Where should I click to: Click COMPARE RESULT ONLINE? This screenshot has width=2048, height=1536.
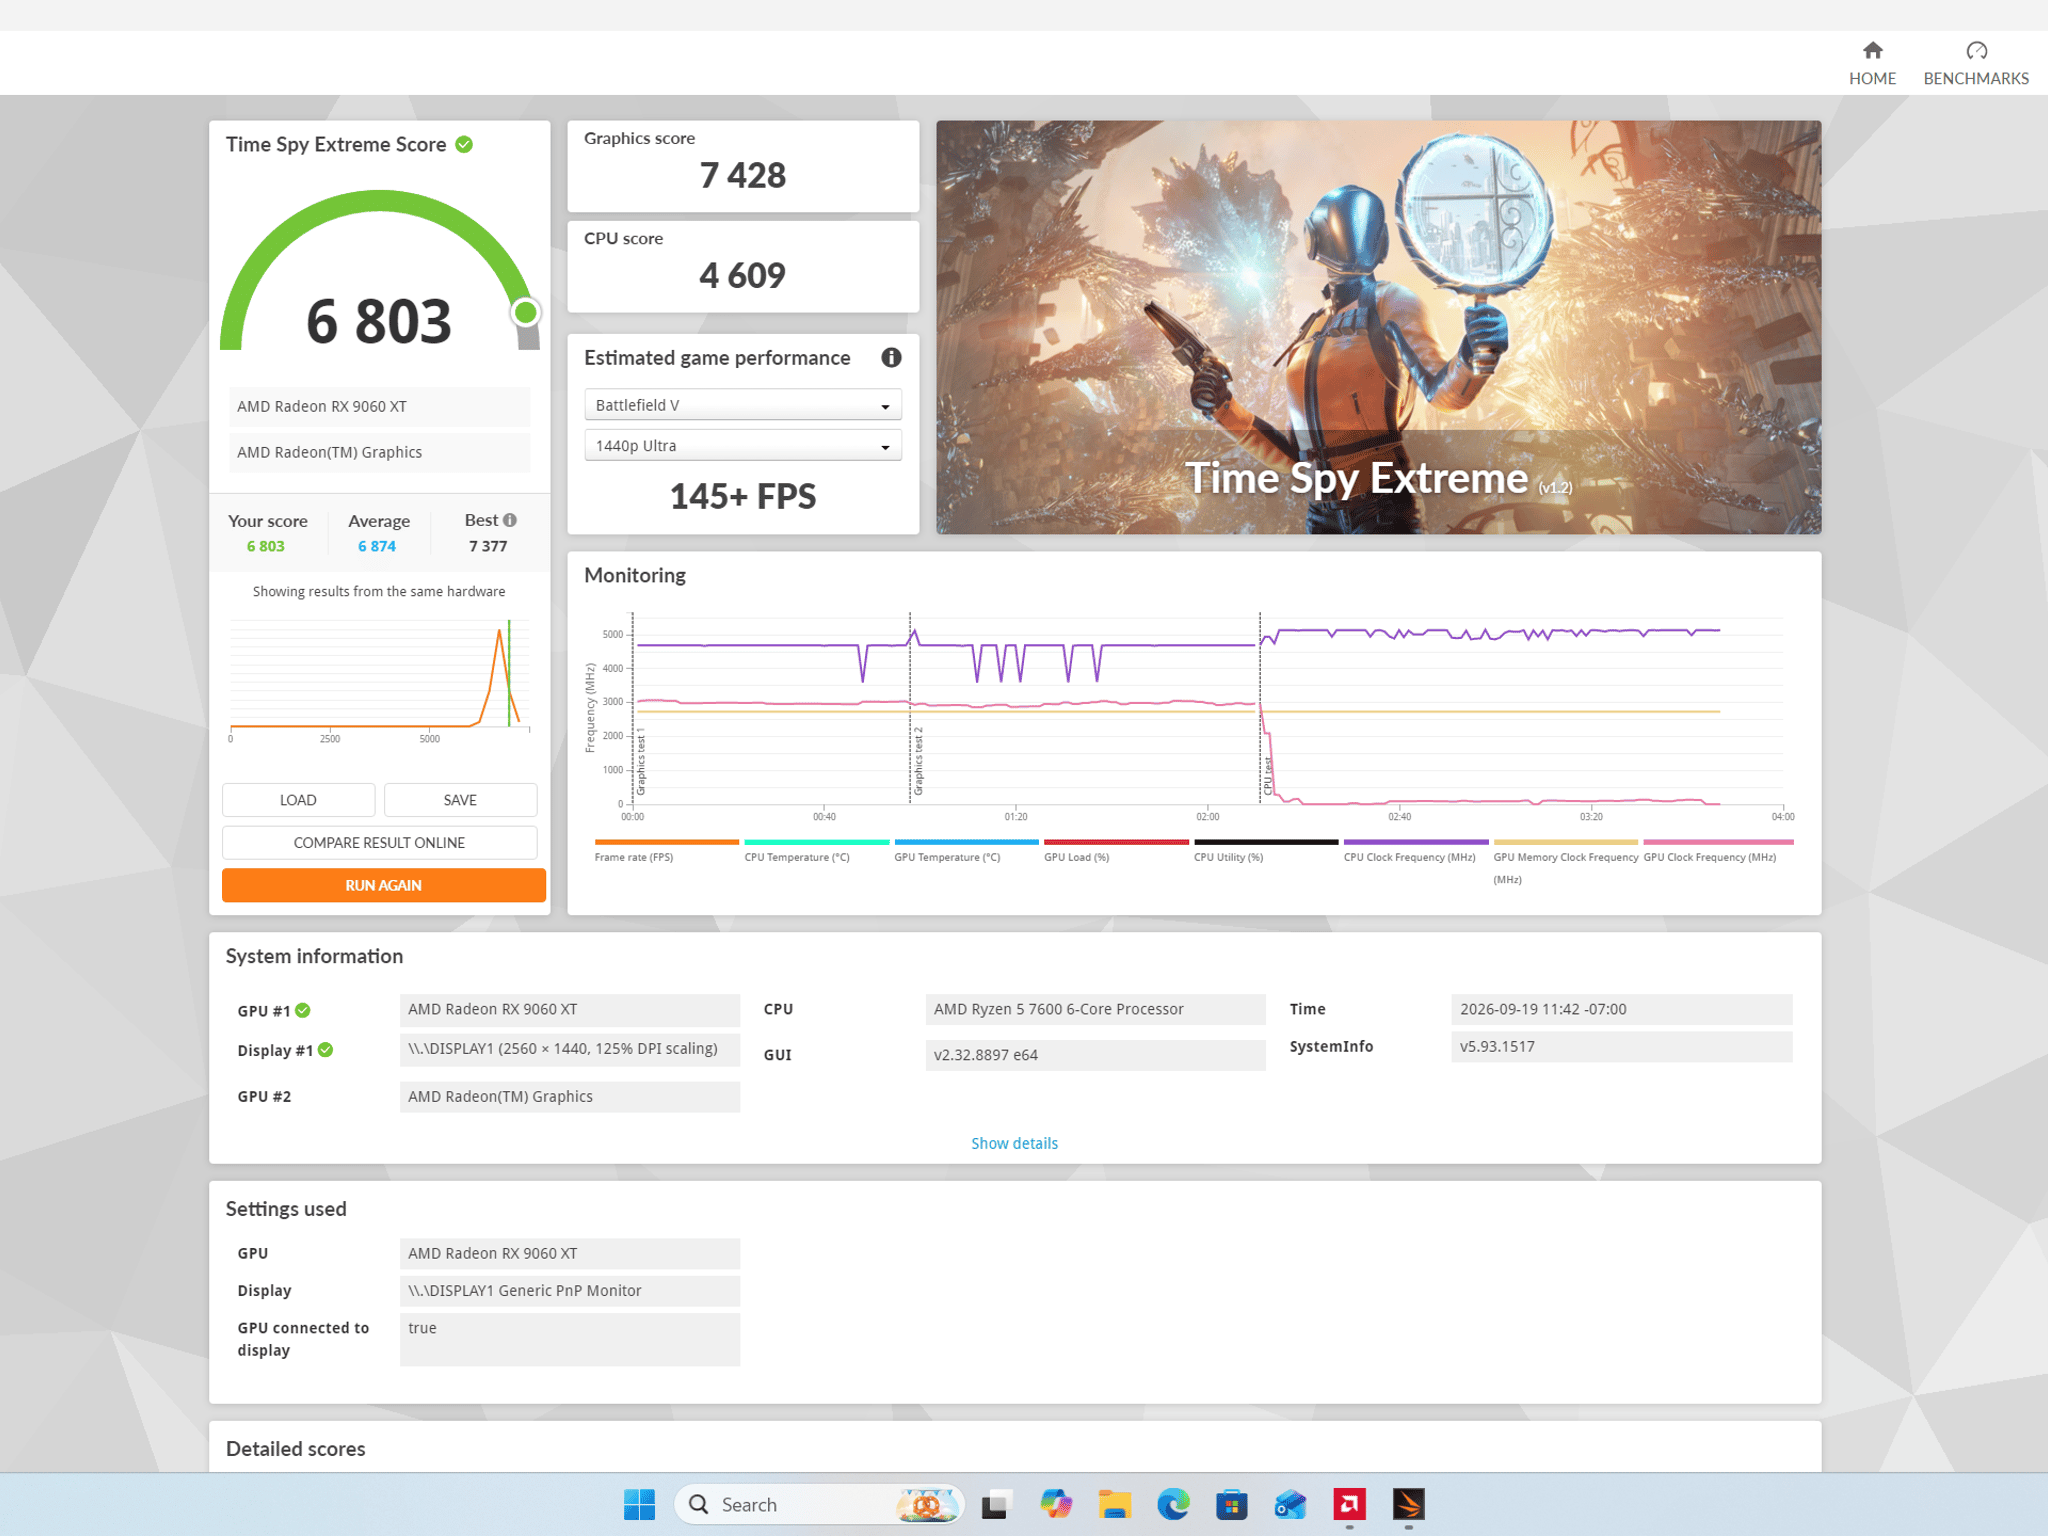pyautogui.click(x=379, y=843)
